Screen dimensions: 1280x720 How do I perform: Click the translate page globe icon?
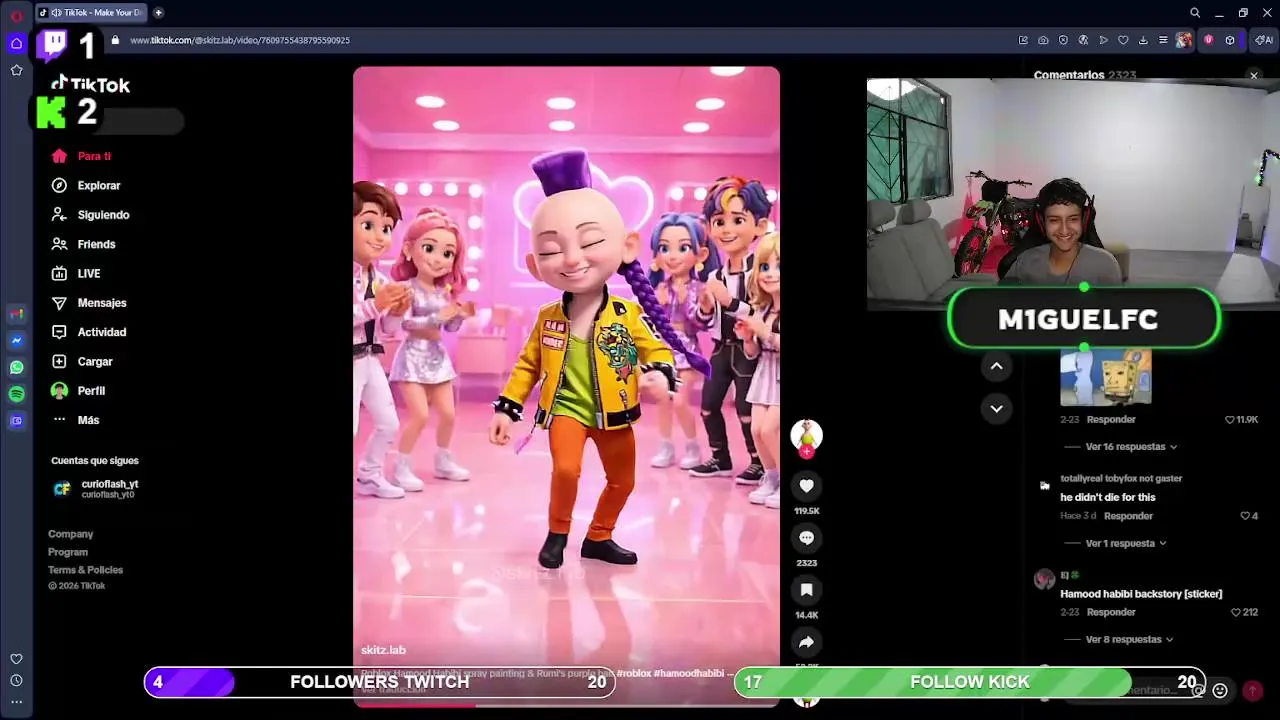click(1083, 40)
